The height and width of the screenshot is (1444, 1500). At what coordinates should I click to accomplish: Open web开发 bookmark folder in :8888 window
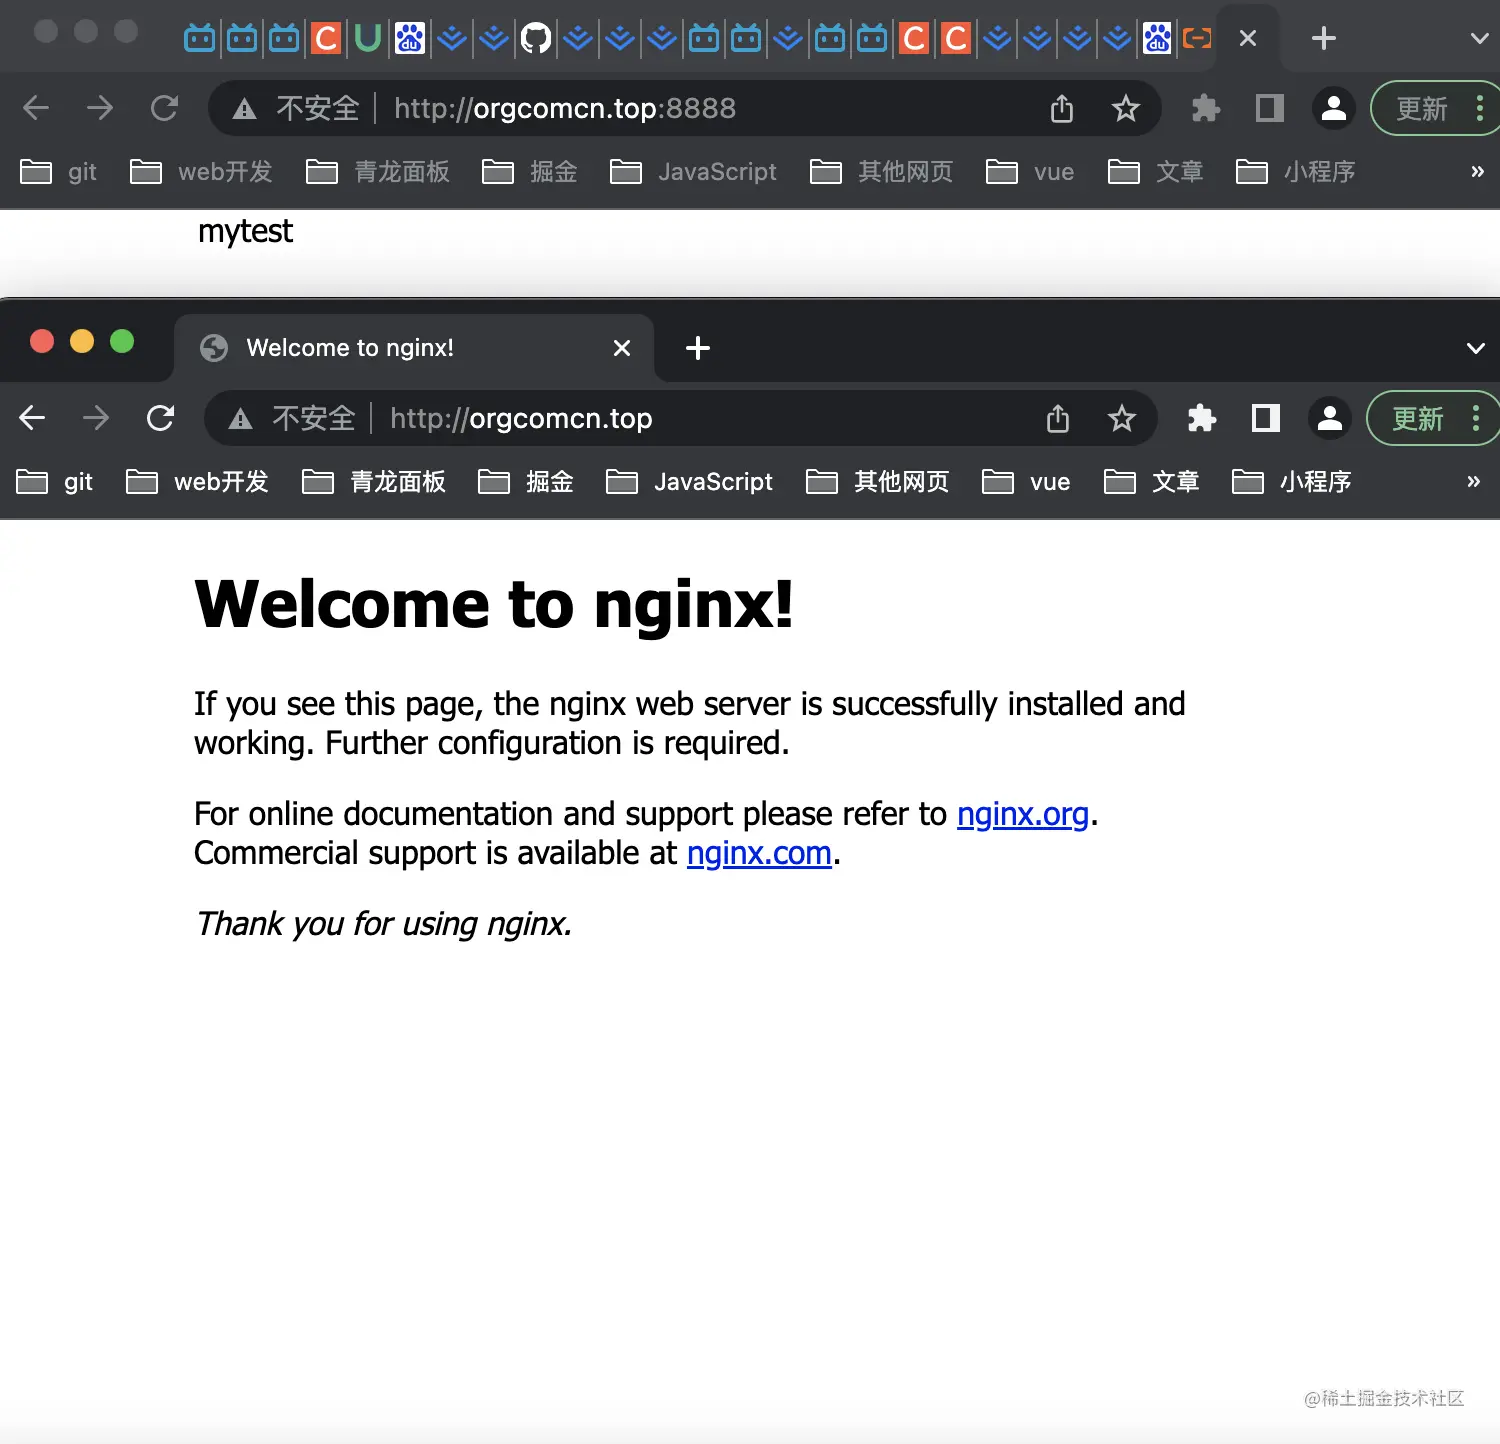[x=201, y=172]
